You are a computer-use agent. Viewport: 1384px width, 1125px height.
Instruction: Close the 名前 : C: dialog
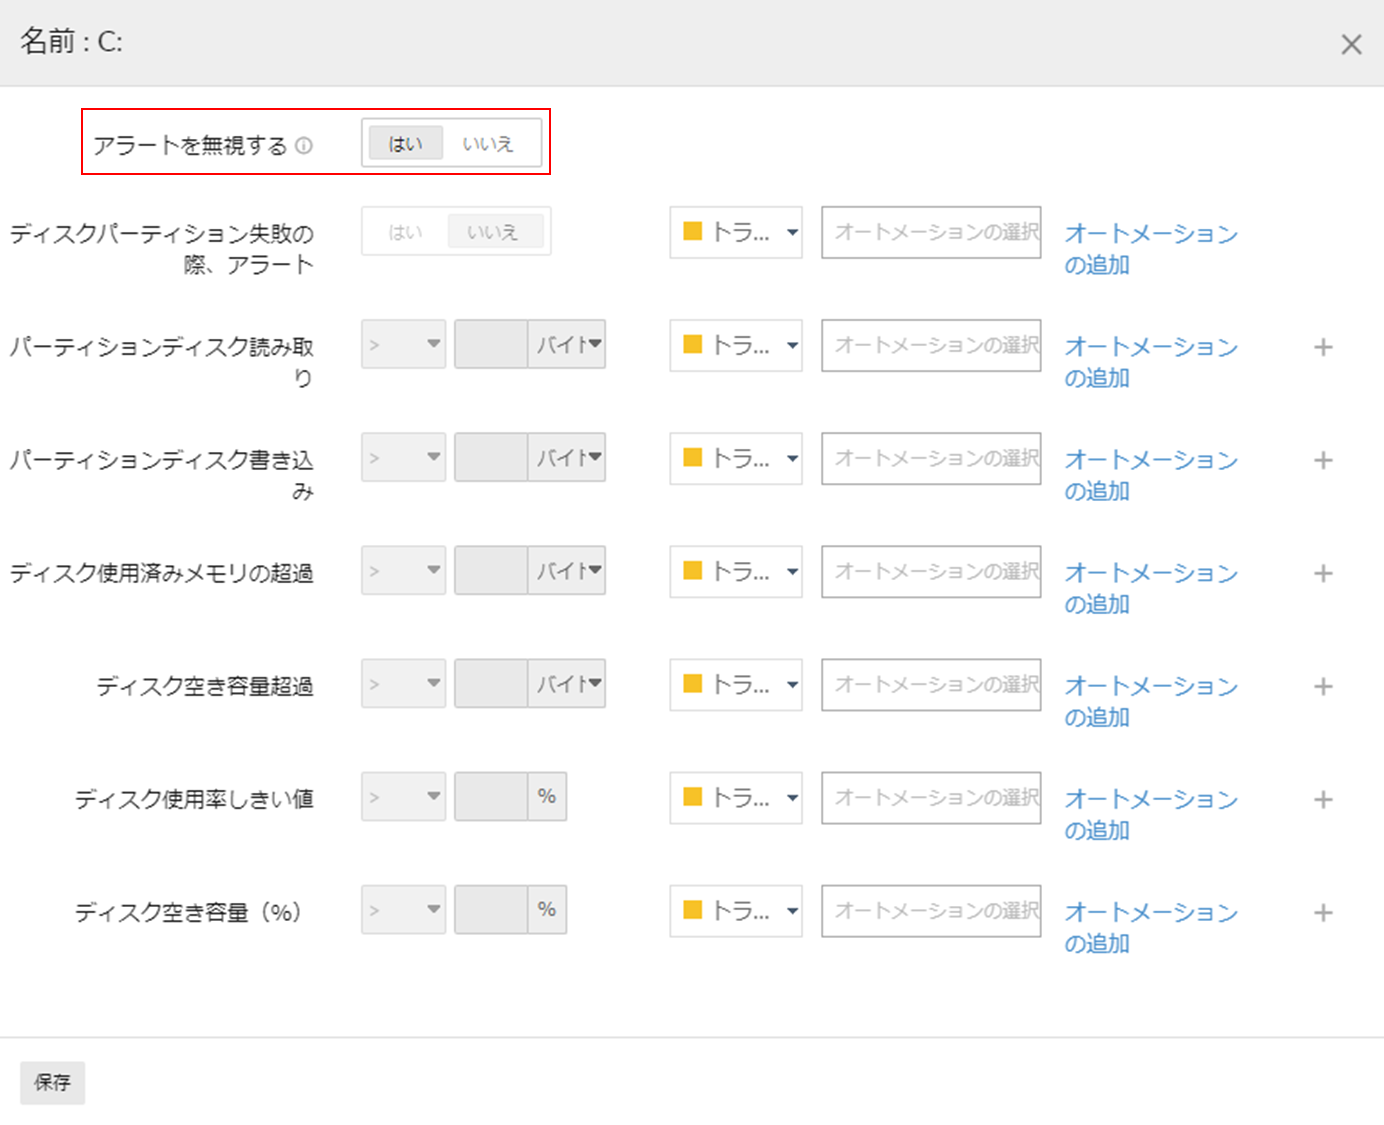[1351, 44]
